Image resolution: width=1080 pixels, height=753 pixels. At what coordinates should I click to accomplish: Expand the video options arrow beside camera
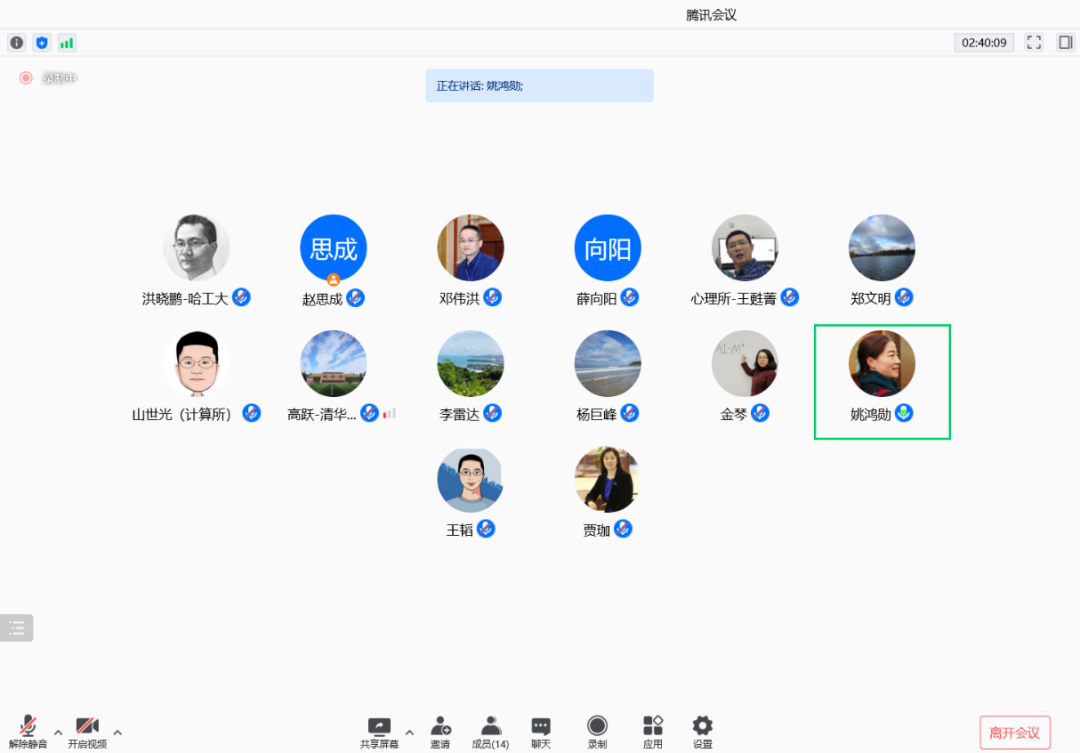point(118,732)
